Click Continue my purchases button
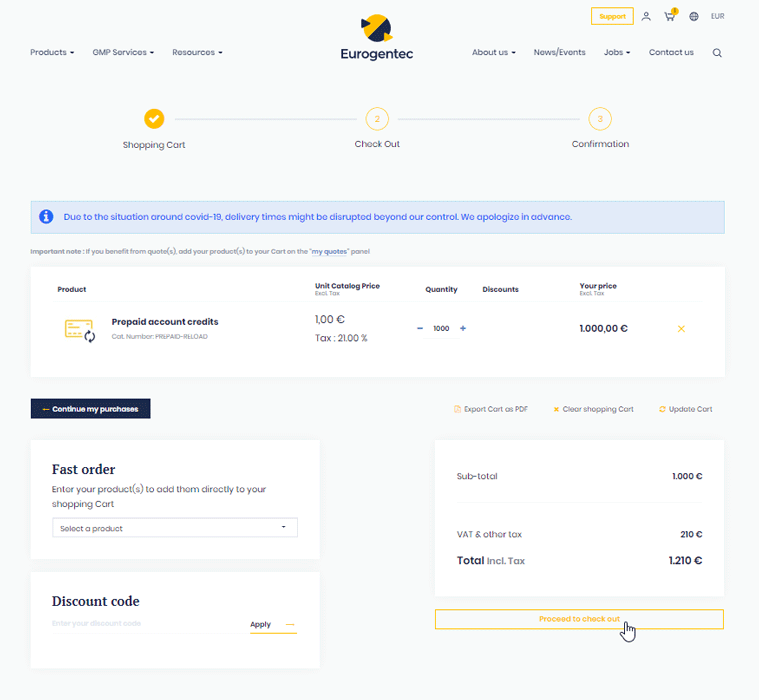 (x=91, y=409)
